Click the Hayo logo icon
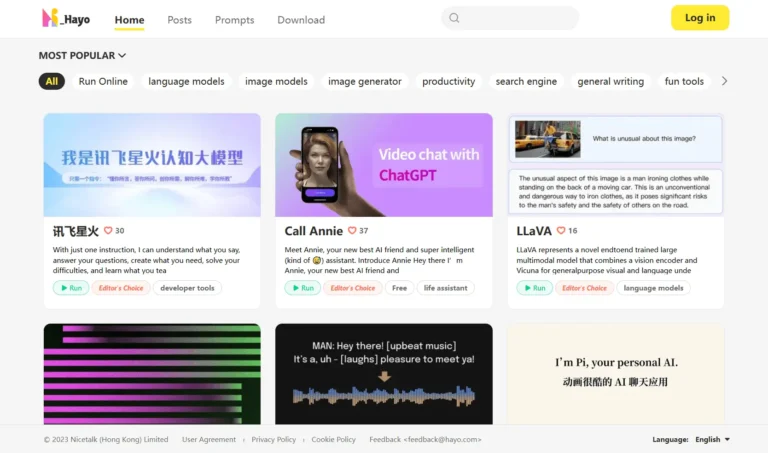The image size is (768, 453). (x=50, y=18)
